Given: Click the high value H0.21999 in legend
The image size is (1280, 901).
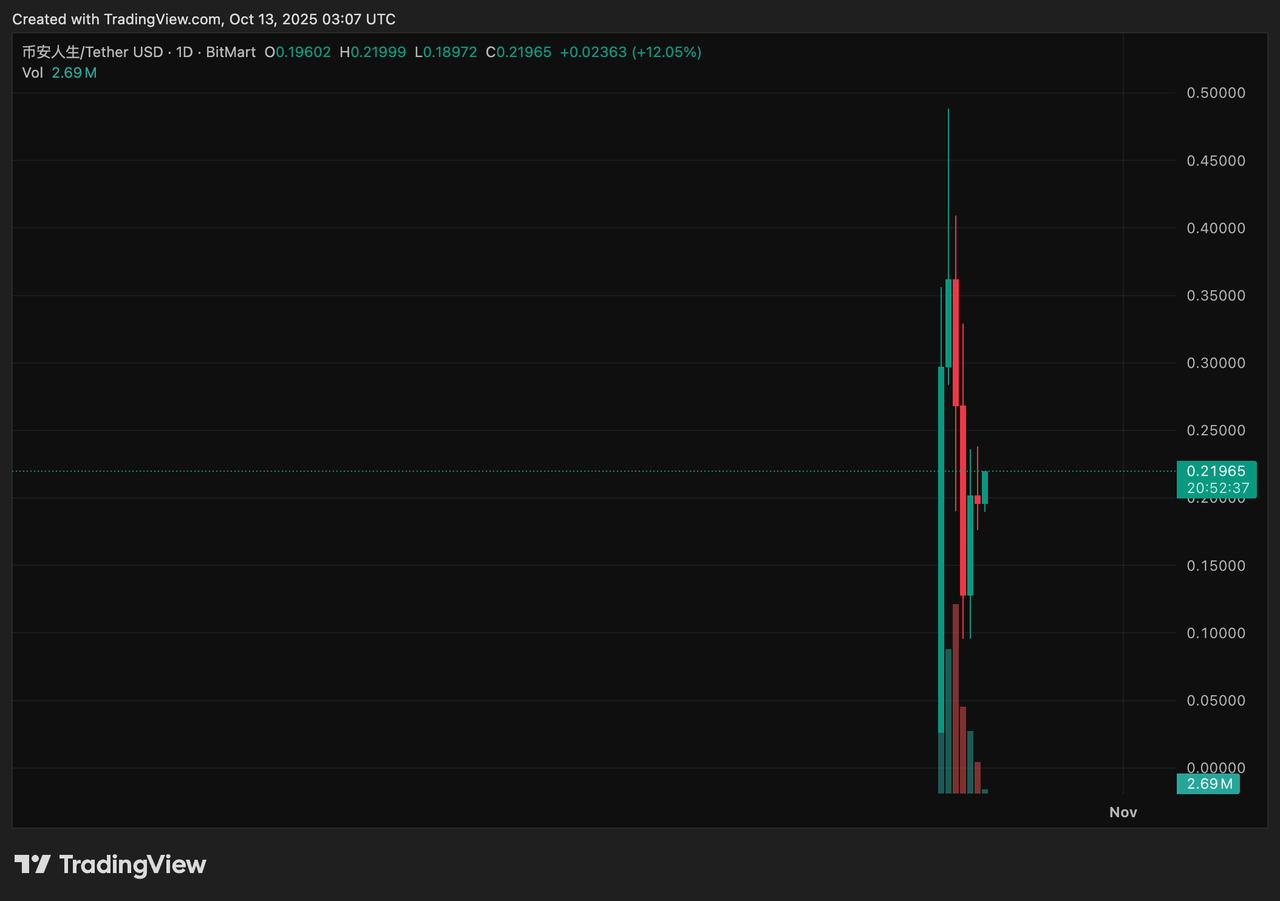Looking at the screenshot, I should pyautogui.click(x=372, y=52).
